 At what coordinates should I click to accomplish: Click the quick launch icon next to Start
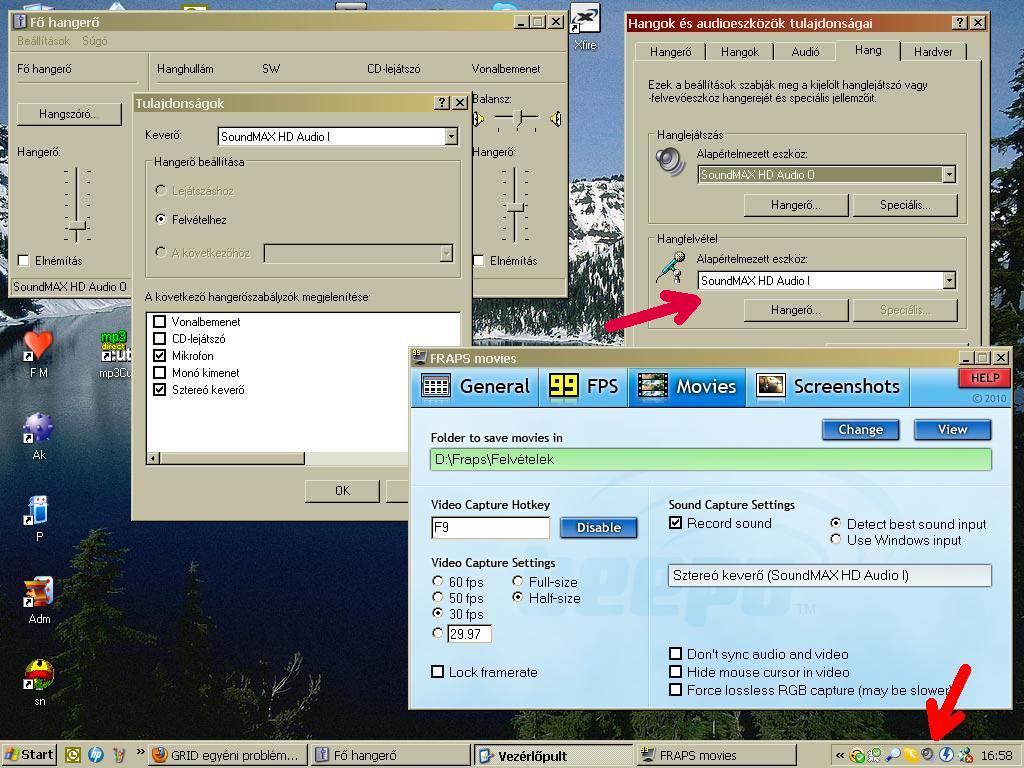click(72, 755)
